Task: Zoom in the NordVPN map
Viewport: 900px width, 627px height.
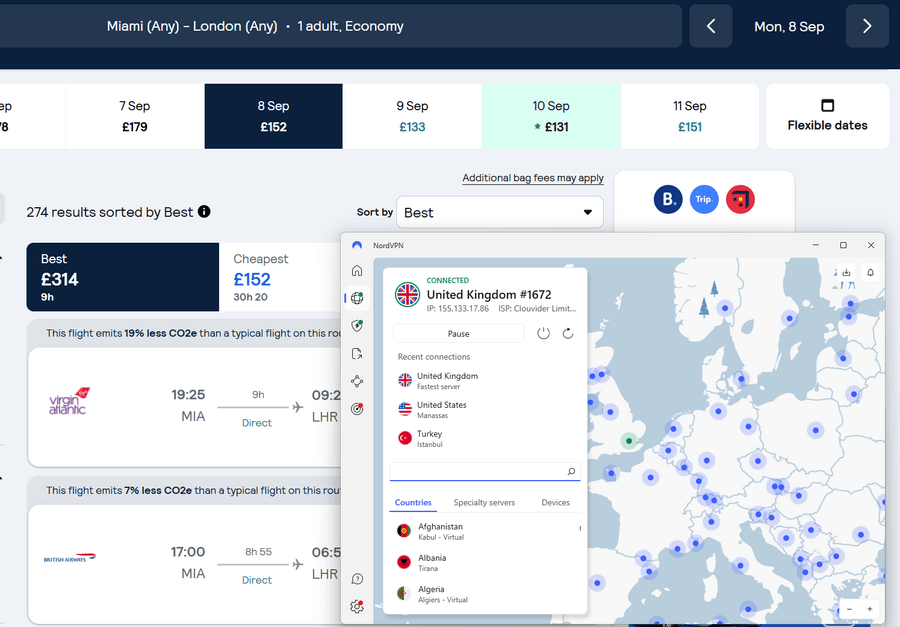Action: (x=870, y=609)
